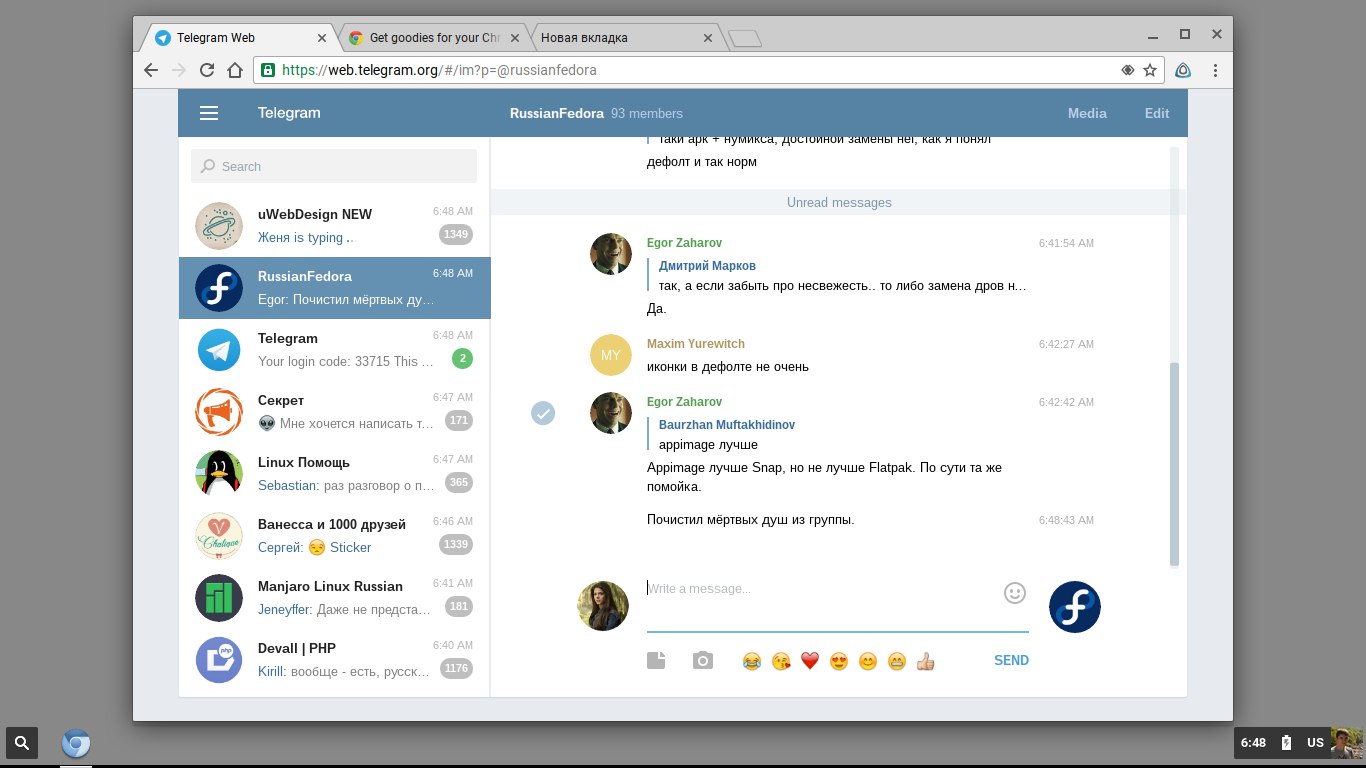The height and width of the screenshot is (768, 1366).
Task: Open the uWebDesign NEW chat
Action: pyautogui.click(x=334, y=226)
